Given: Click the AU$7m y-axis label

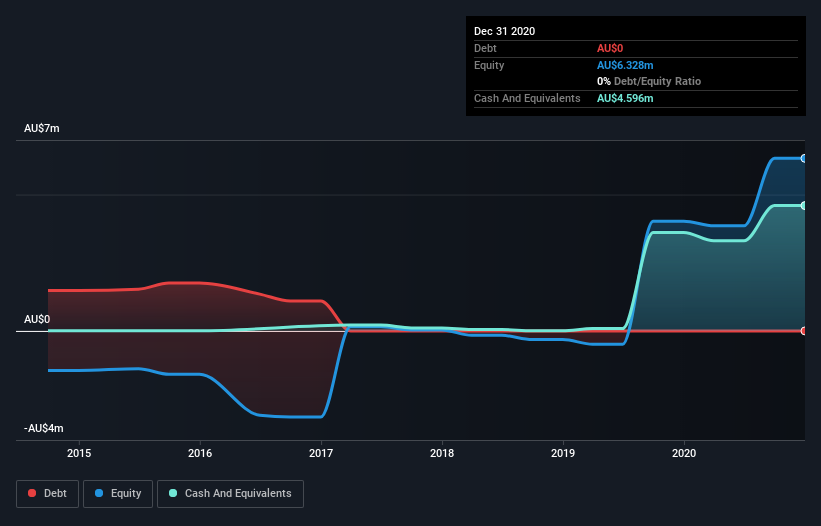Looking at the screenshot, I should [42, 128].
